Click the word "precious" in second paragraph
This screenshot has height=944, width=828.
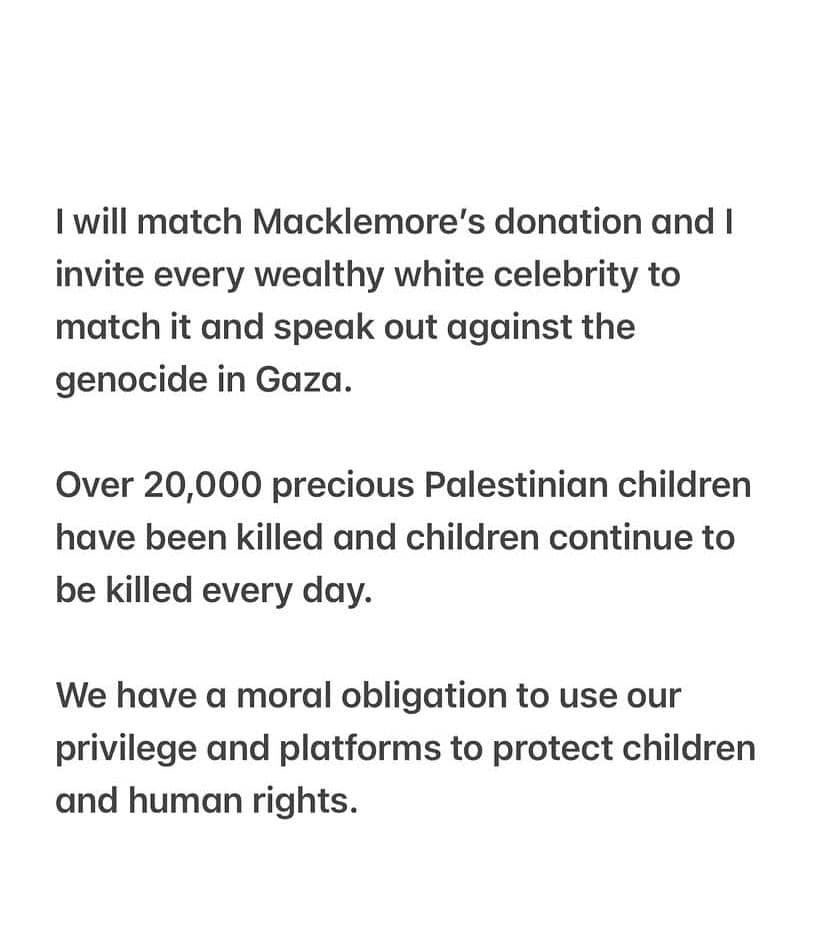click(x=343, y=486)
